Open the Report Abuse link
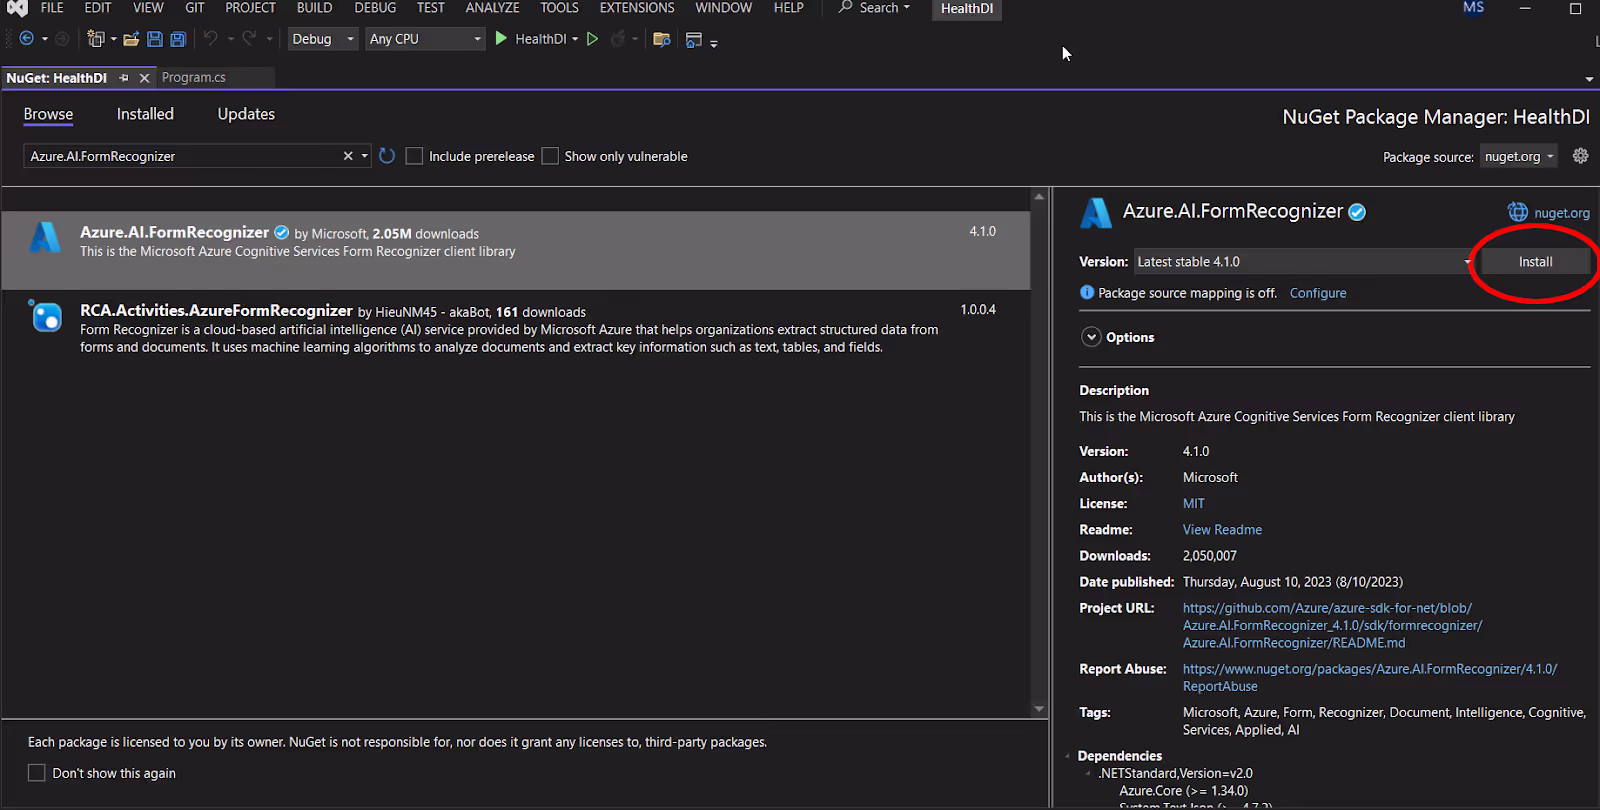1600x810 pixels. point(1370,677)
